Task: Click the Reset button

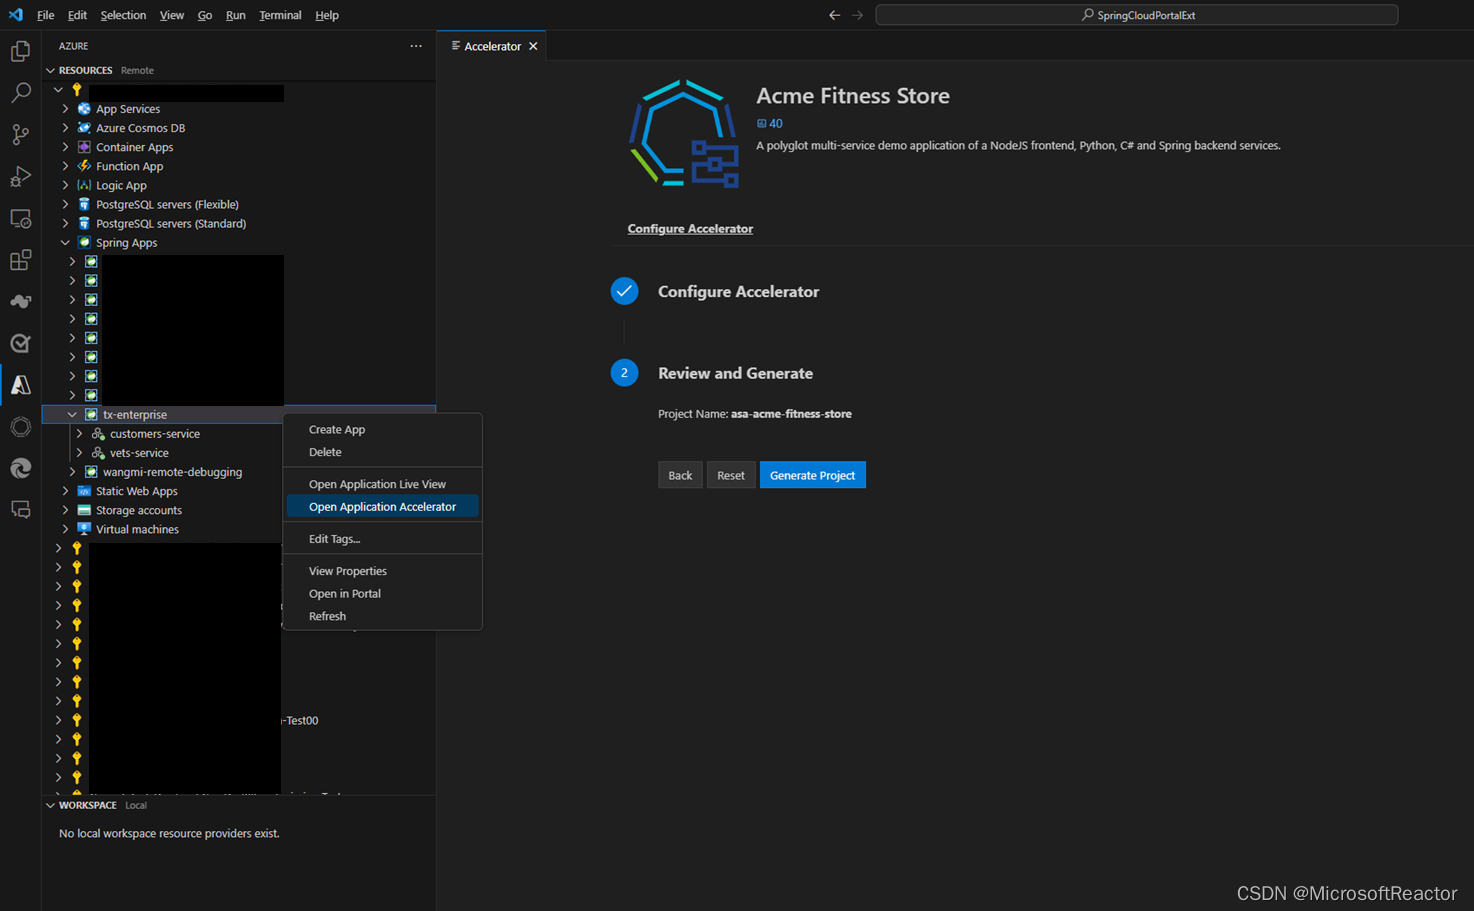Action: point(730,475)
